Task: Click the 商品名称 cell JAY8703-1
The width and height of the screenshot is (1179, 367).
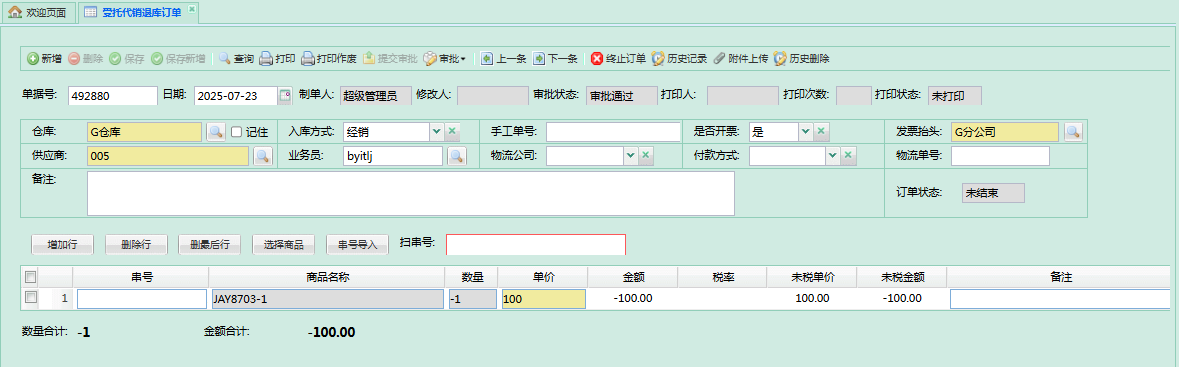Action: [328, 299]
